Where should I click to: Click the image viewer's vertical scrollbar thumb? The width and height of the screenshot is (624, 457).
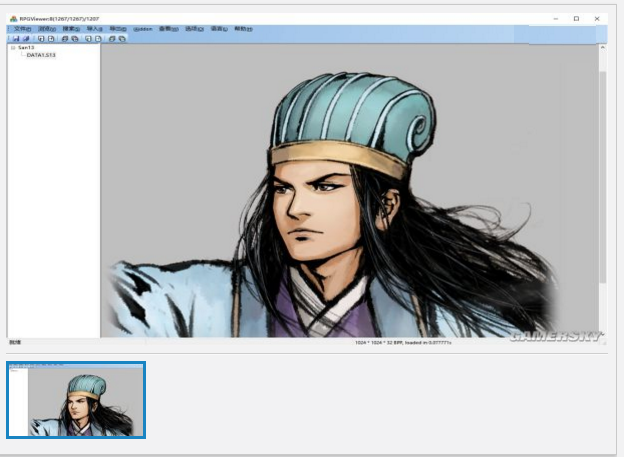tap(603, 177)
